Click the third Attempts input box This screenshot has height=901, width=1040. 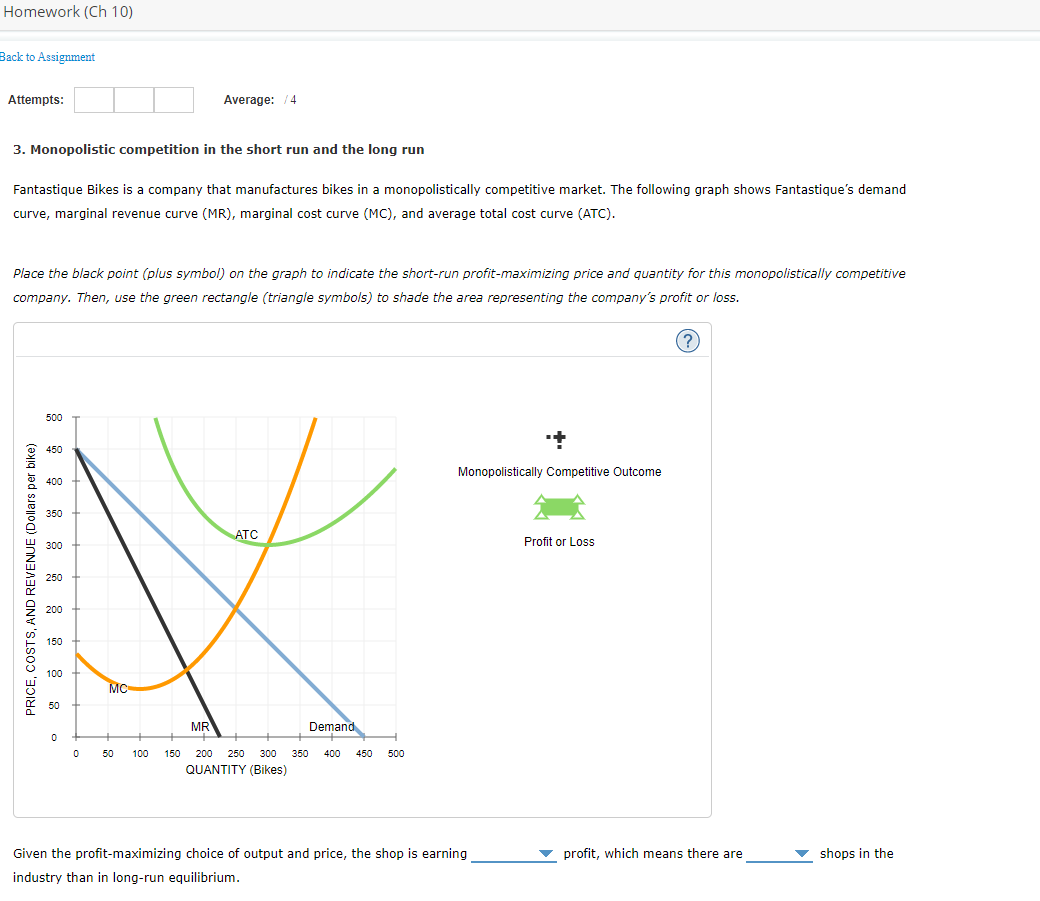click(174, 100)
